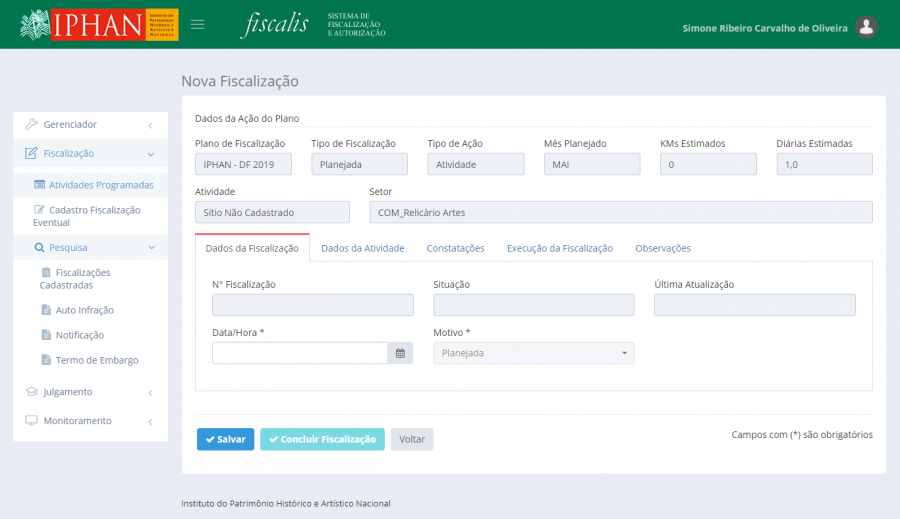Expand the Monitoramento sidebar section

pos(90,421)
